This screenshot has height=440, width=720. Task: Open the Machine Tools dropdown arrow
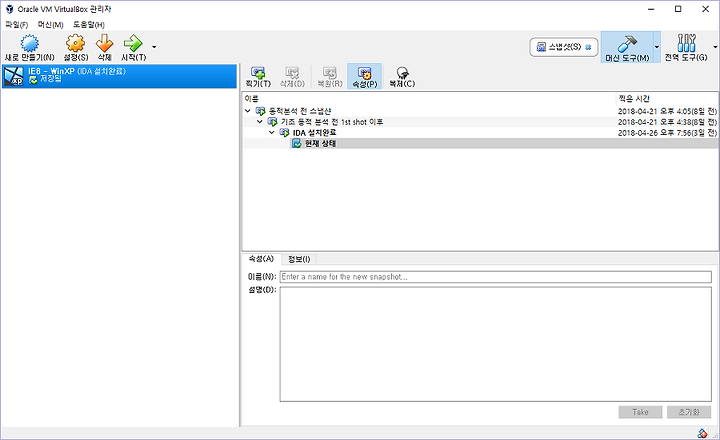coord(657,47)
